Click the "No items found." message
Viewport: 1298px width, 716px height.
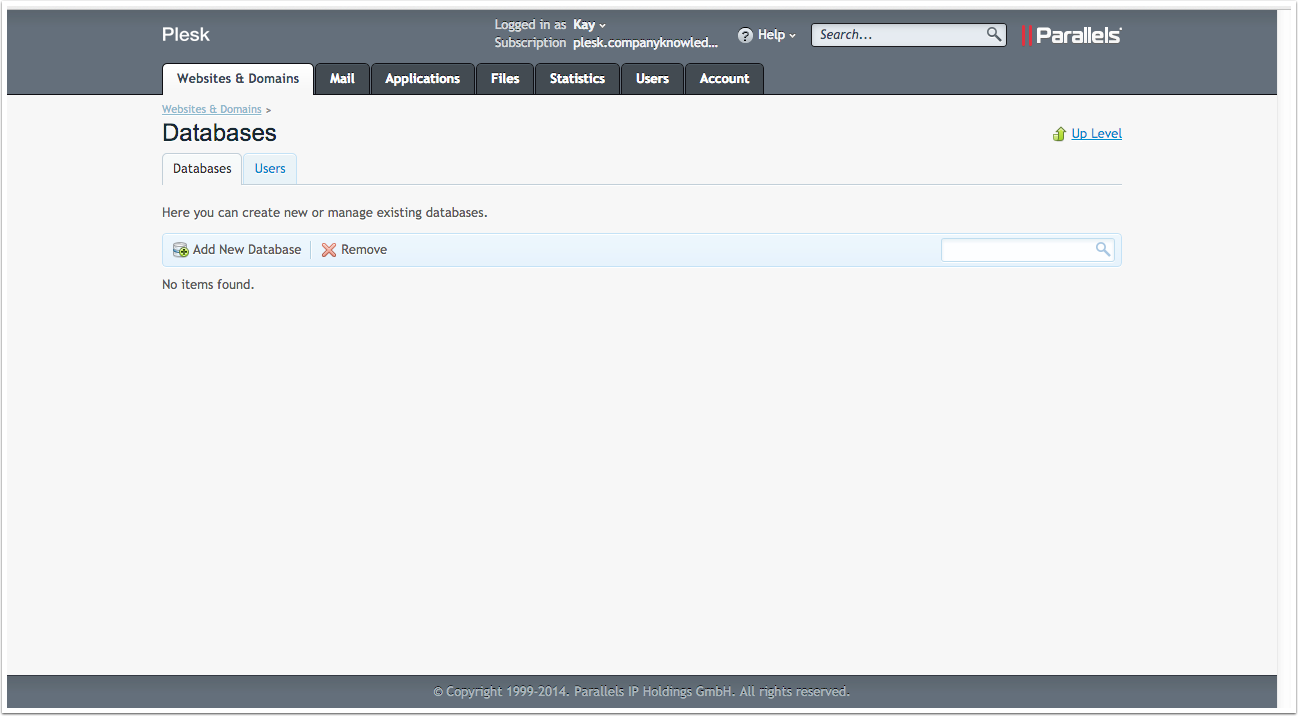tap(208, 285)
